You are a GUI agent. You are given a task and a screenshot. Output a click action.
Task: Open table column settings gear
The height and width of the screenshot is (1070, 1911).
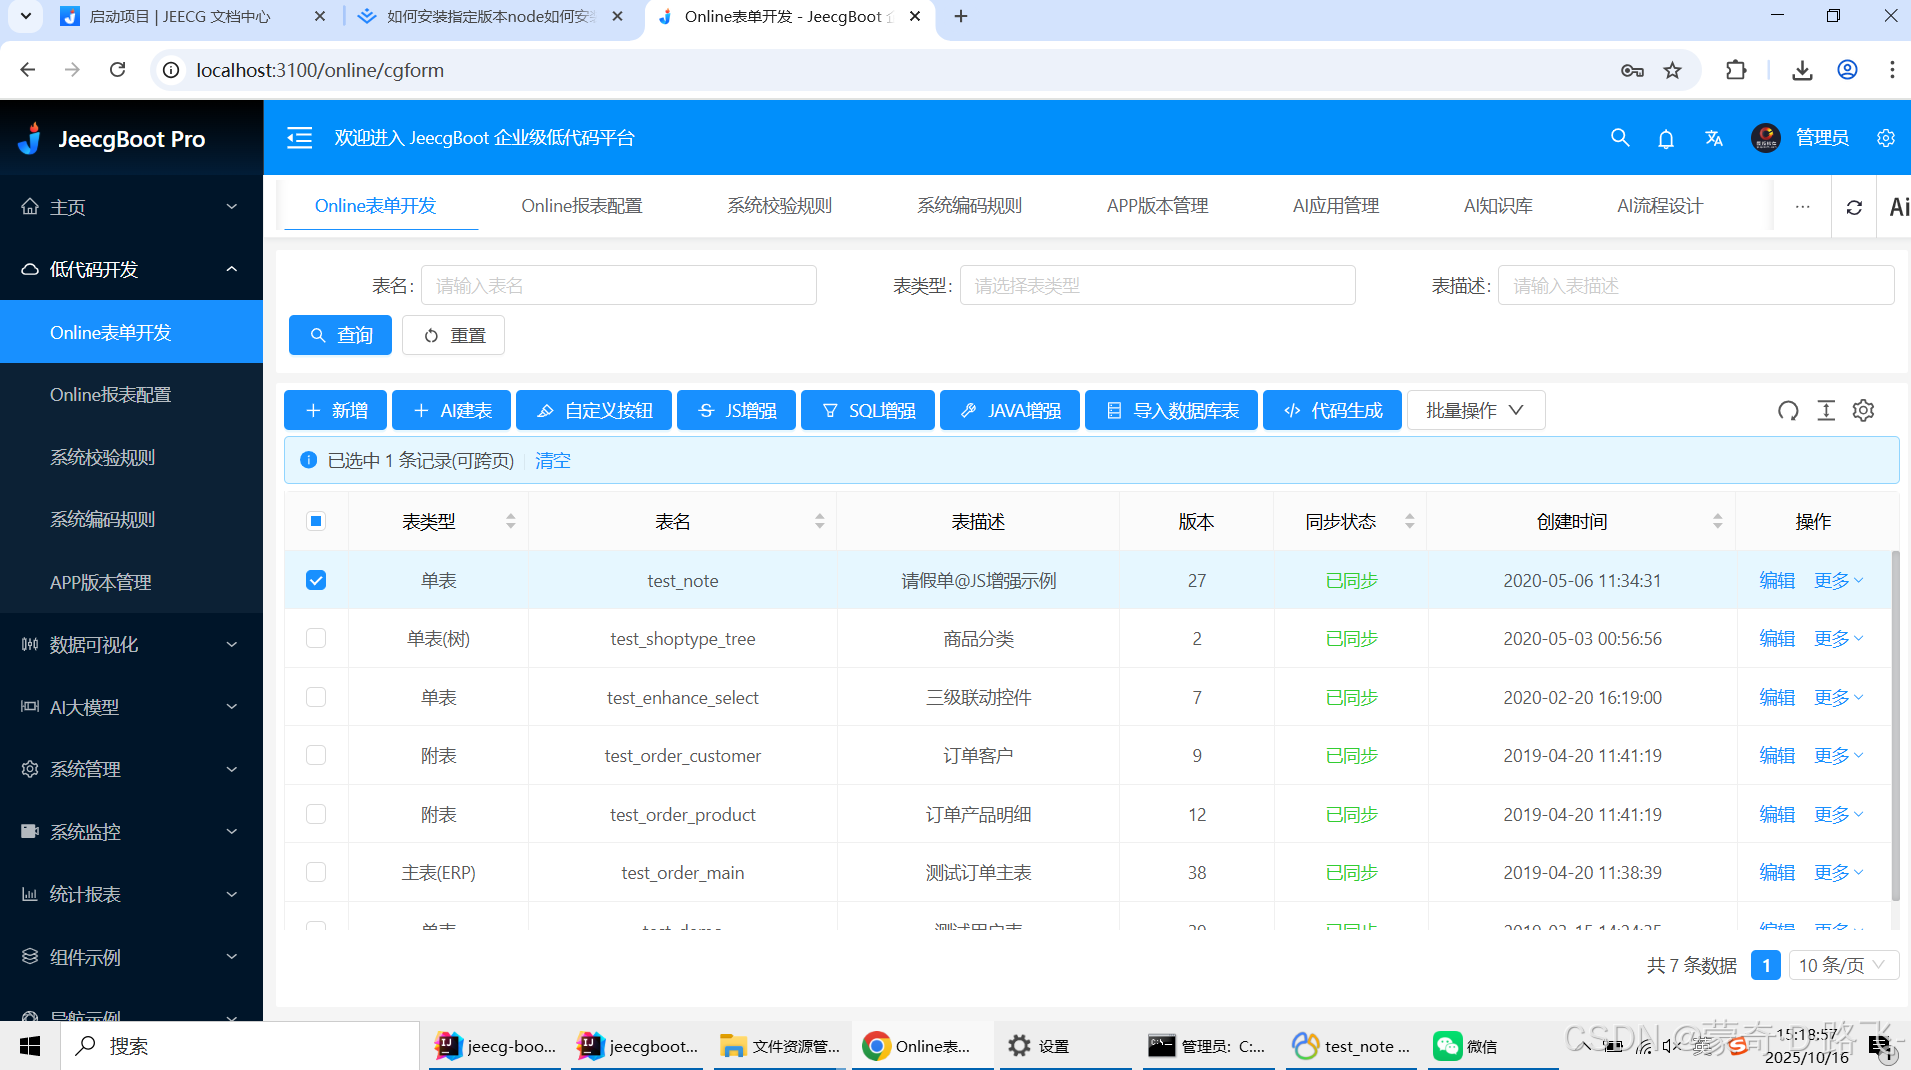point(1864,410)
